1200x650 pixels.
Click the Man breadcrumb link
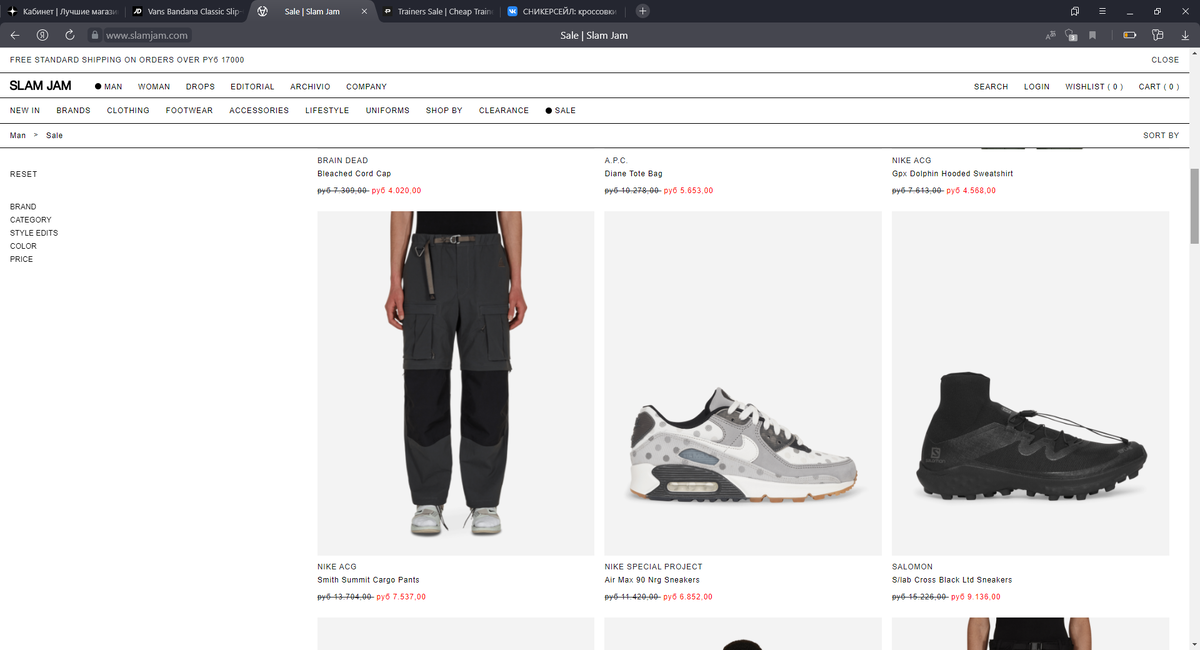click(18, 135)
